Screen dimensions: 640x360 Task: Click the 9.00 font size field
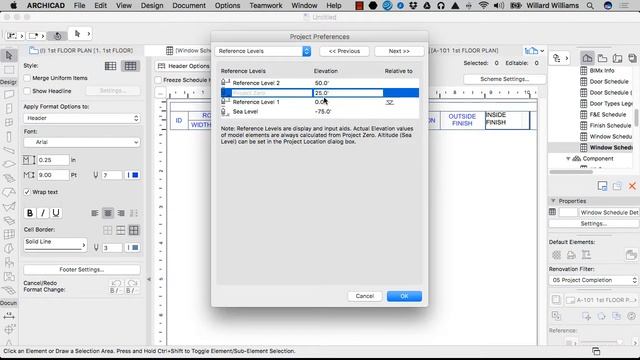(53, 175)
